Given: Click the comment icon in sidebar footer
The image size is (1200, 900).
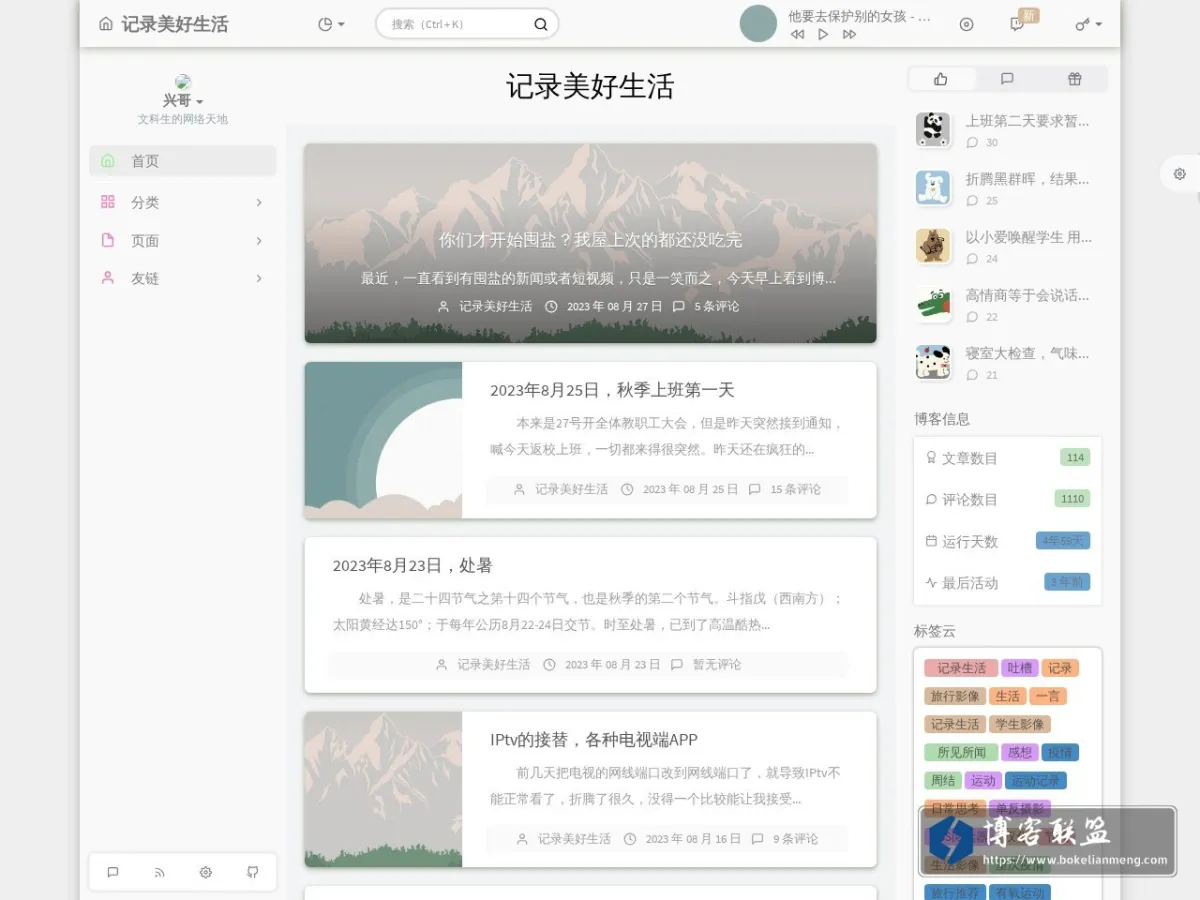Looking at the screenshot, I should [x=113, y=872].
